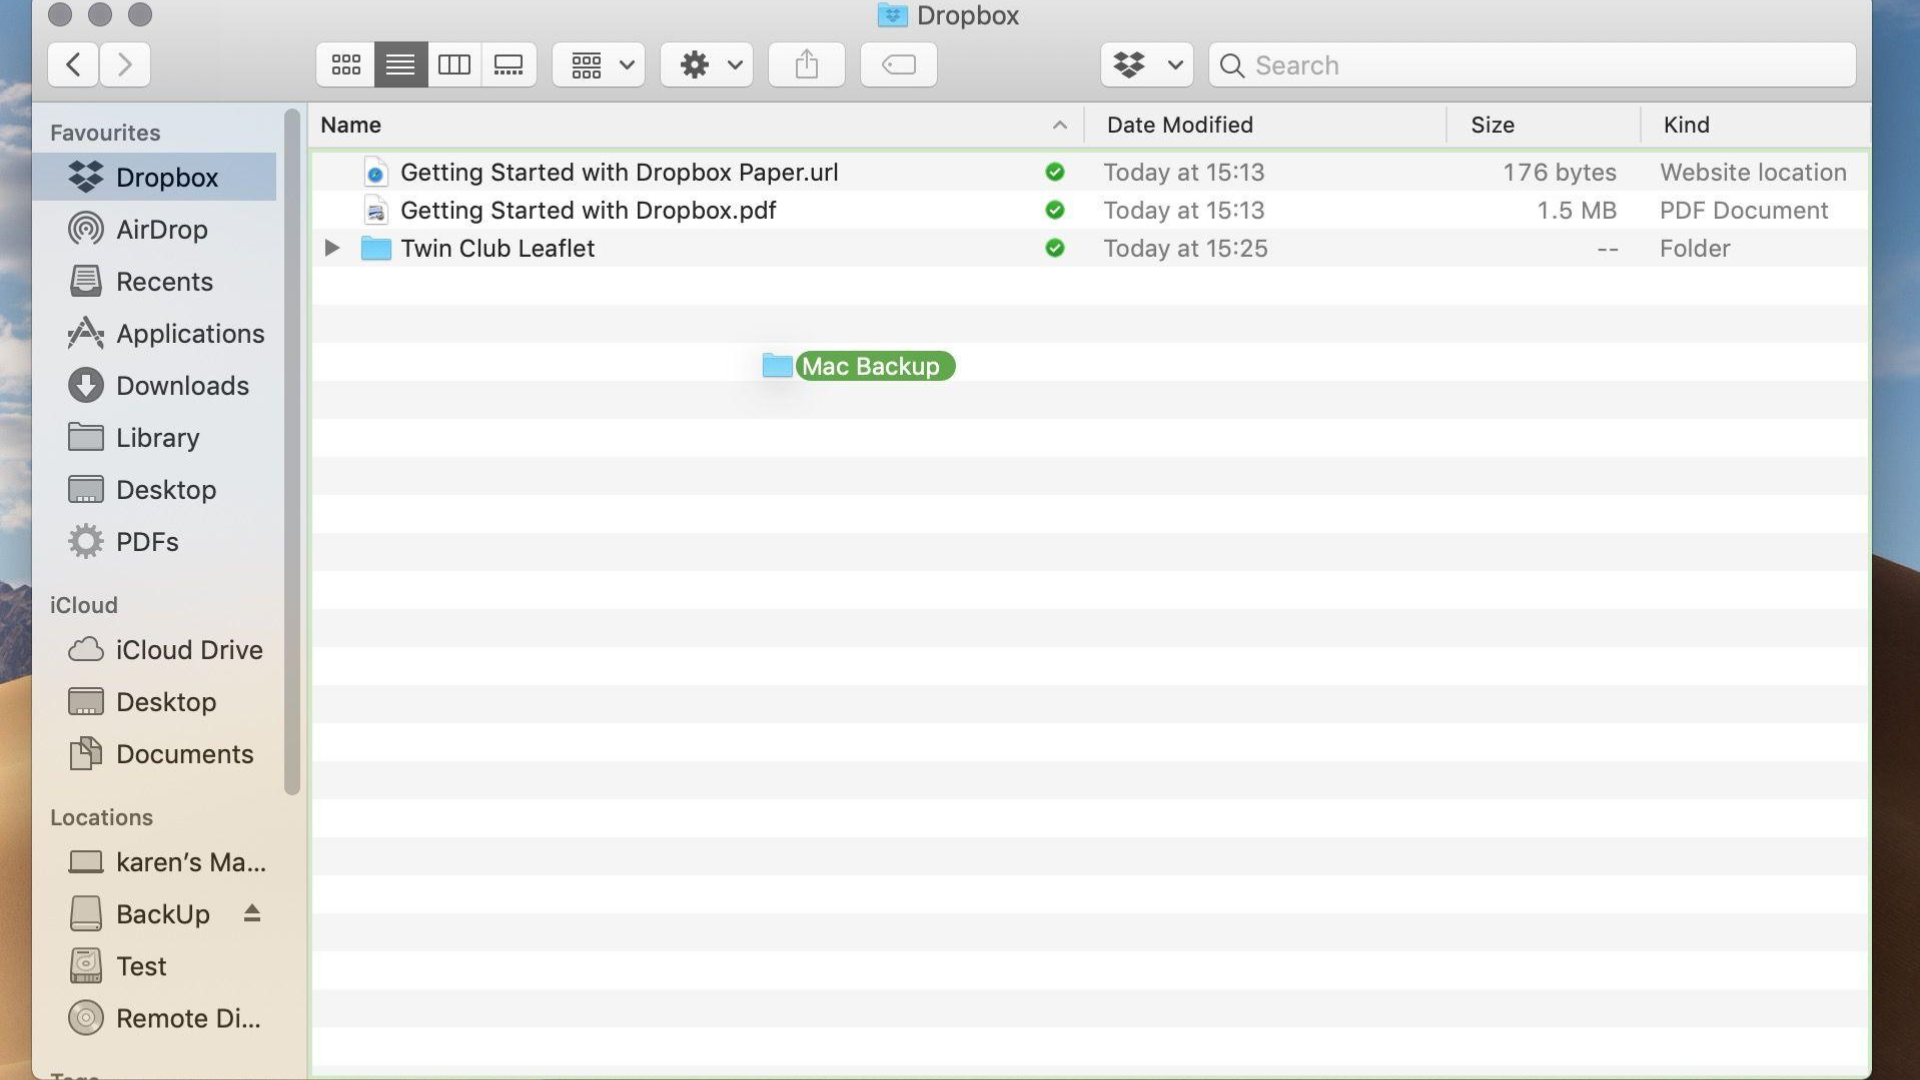1920x1080 pixels.
Task: Eject the BackUp drive
Action: click(252, 913)
